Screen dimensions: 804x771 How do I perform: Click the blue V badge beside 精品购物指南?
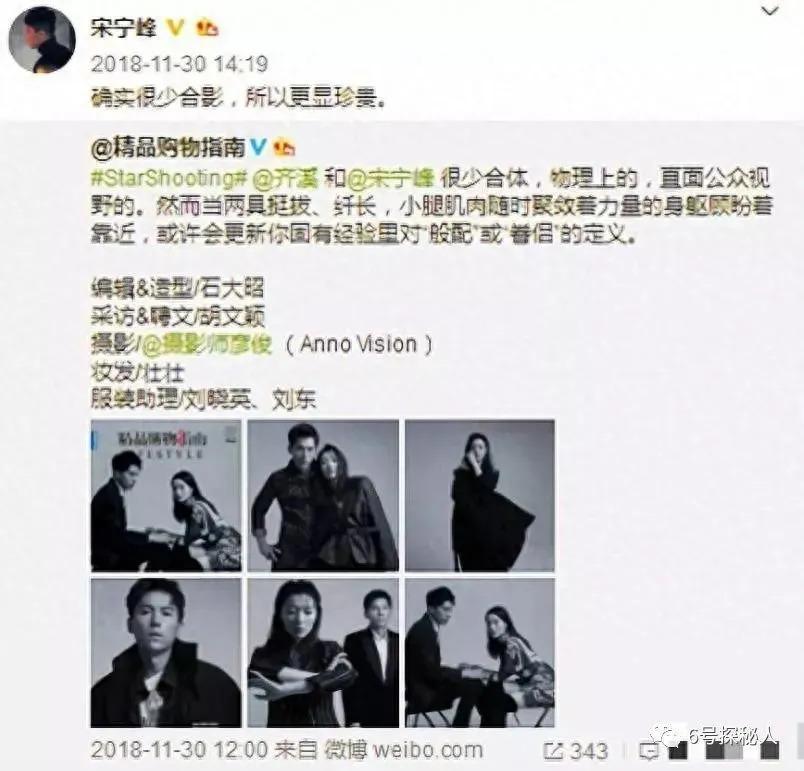(258, 148)
